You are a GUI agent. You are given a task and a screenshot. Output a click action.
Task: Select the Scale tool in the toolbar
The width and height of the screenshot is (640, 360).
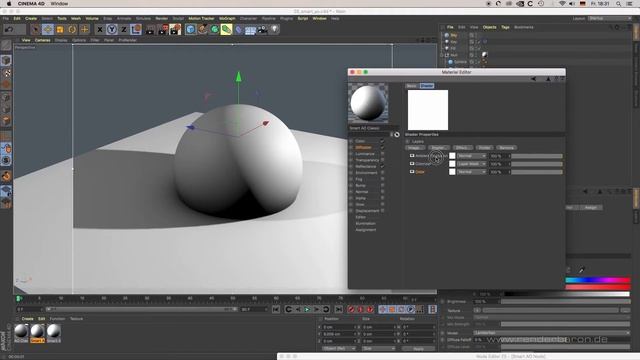coord(60,29)
